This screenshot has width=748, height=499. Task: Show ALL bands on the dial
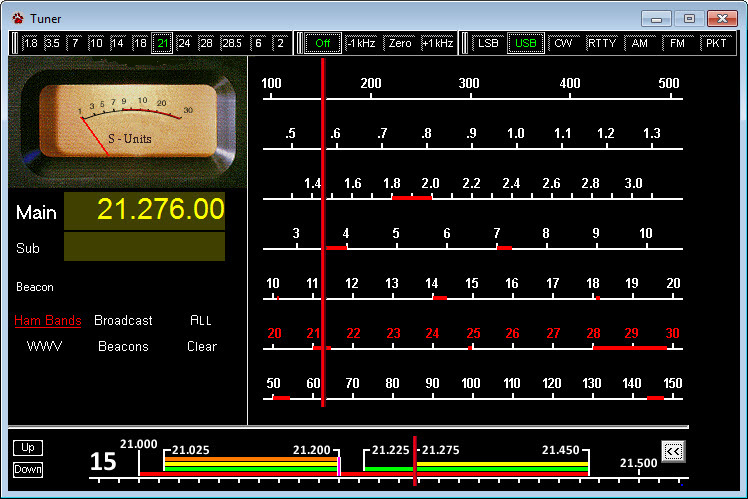pos(201,321)
